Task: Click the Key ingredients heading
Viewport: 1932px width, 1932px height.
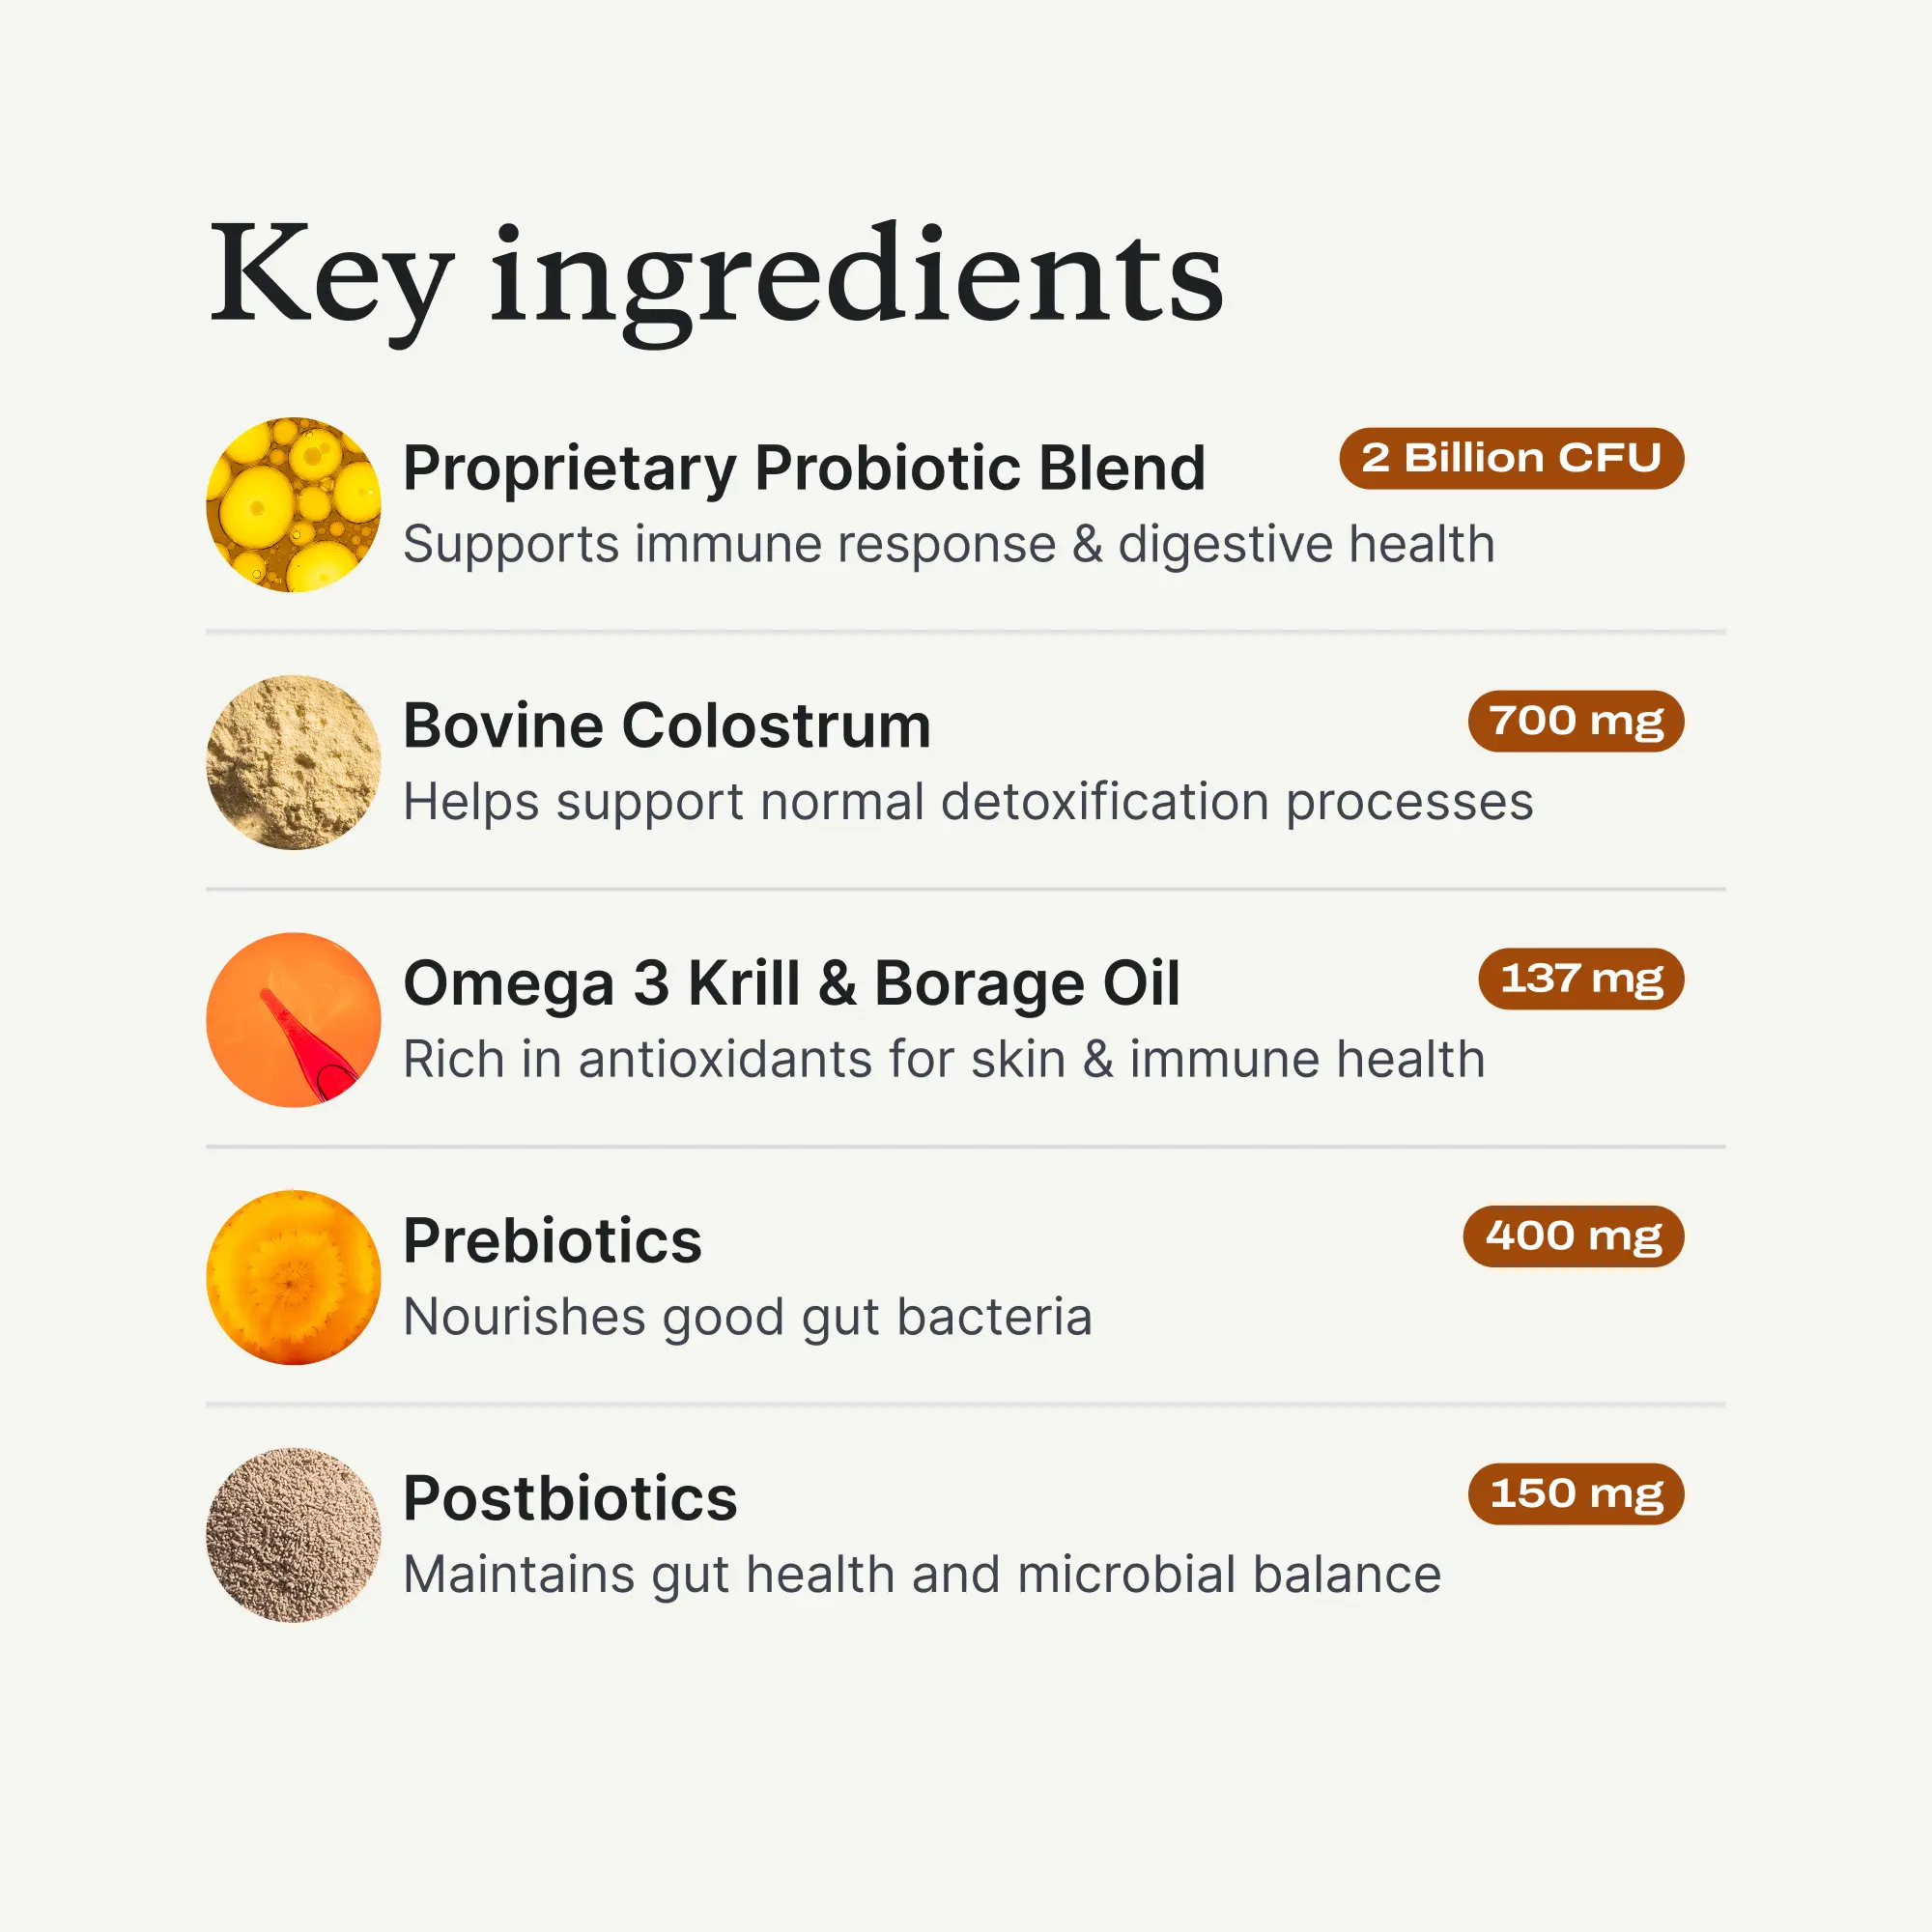Action: (716, 276)
